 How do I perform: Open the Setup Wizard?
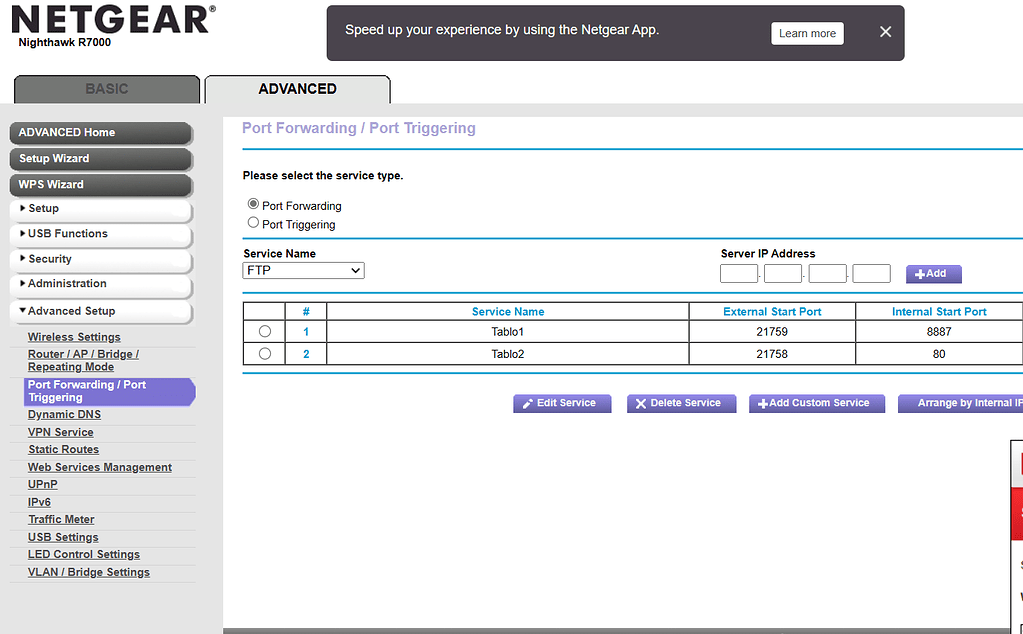click(101, 158)
